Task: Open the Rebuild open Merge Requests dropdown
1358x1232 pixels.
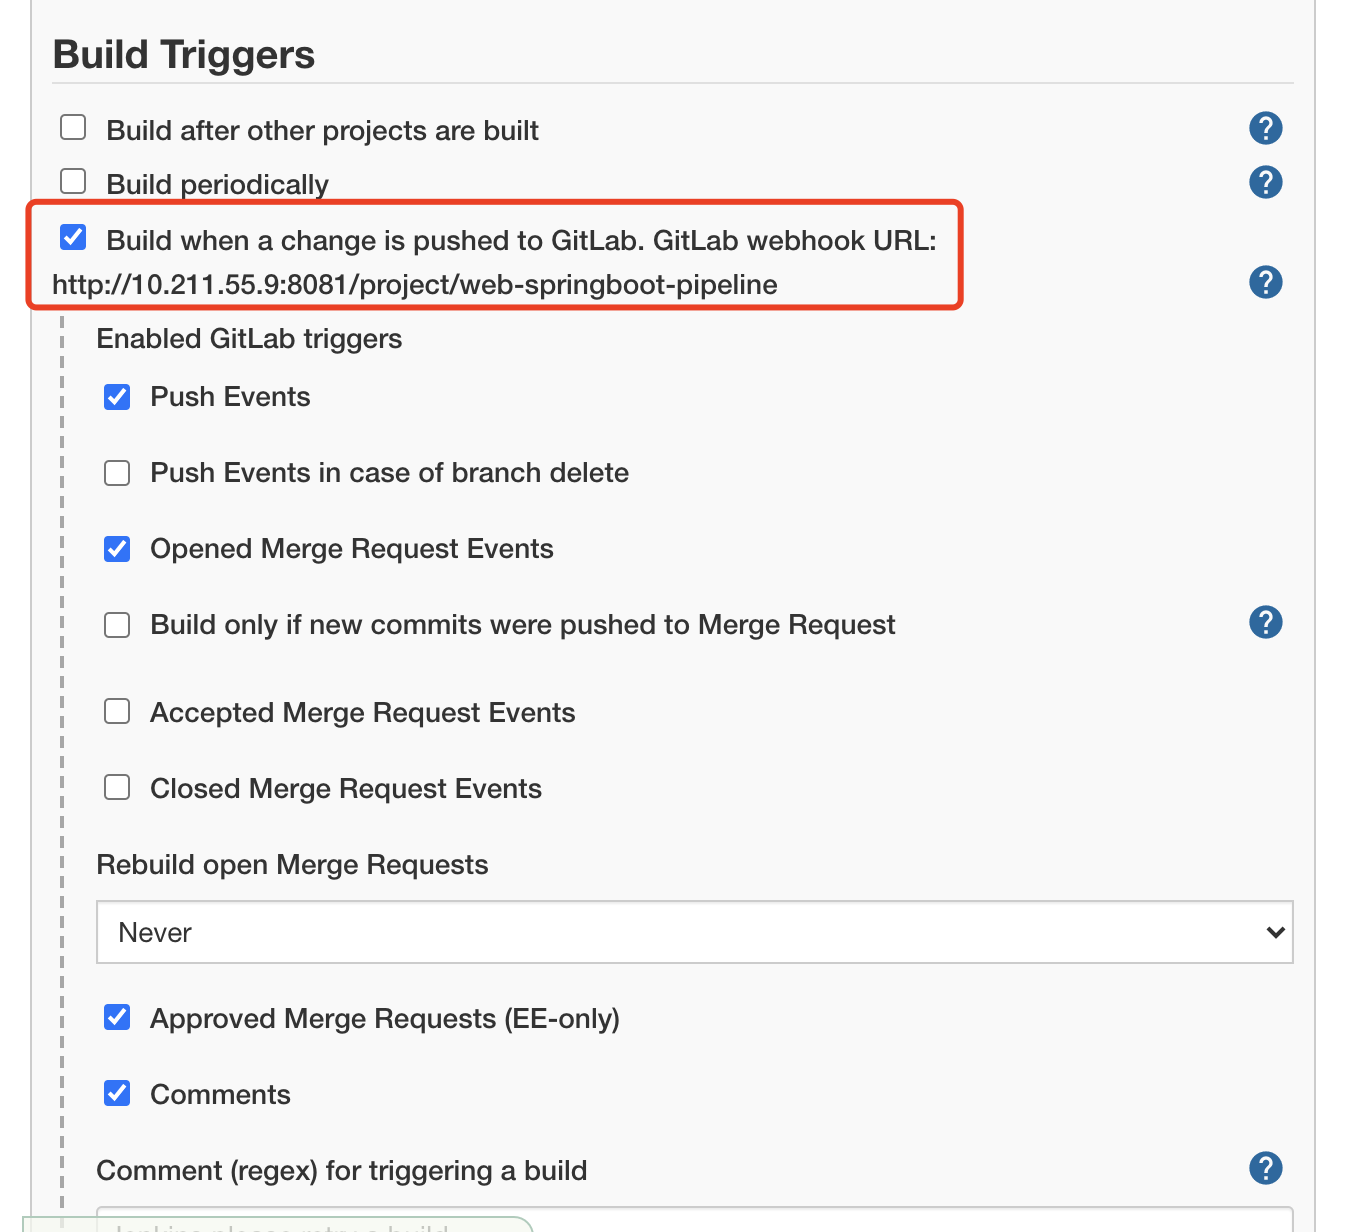Action: point(694,932)
